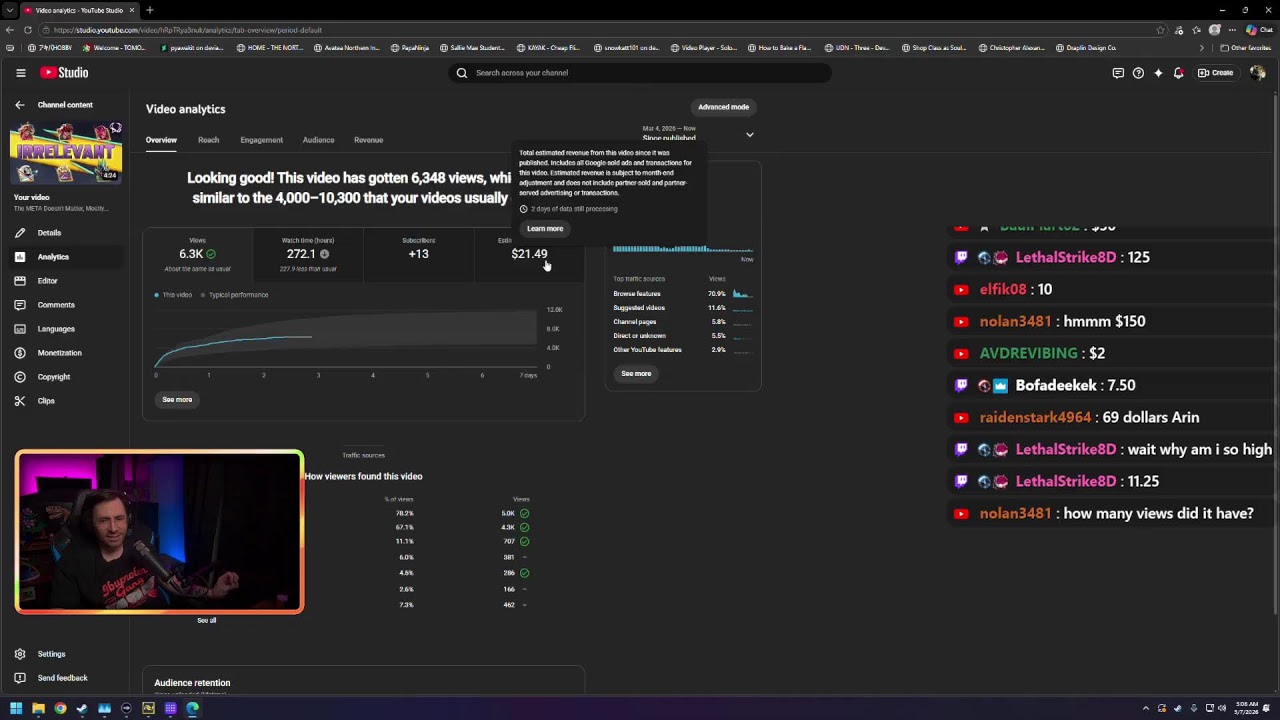Select the $21.49 estimated revenue card
Viewport: 1280px width, 720px height.
tap(529, 255)
